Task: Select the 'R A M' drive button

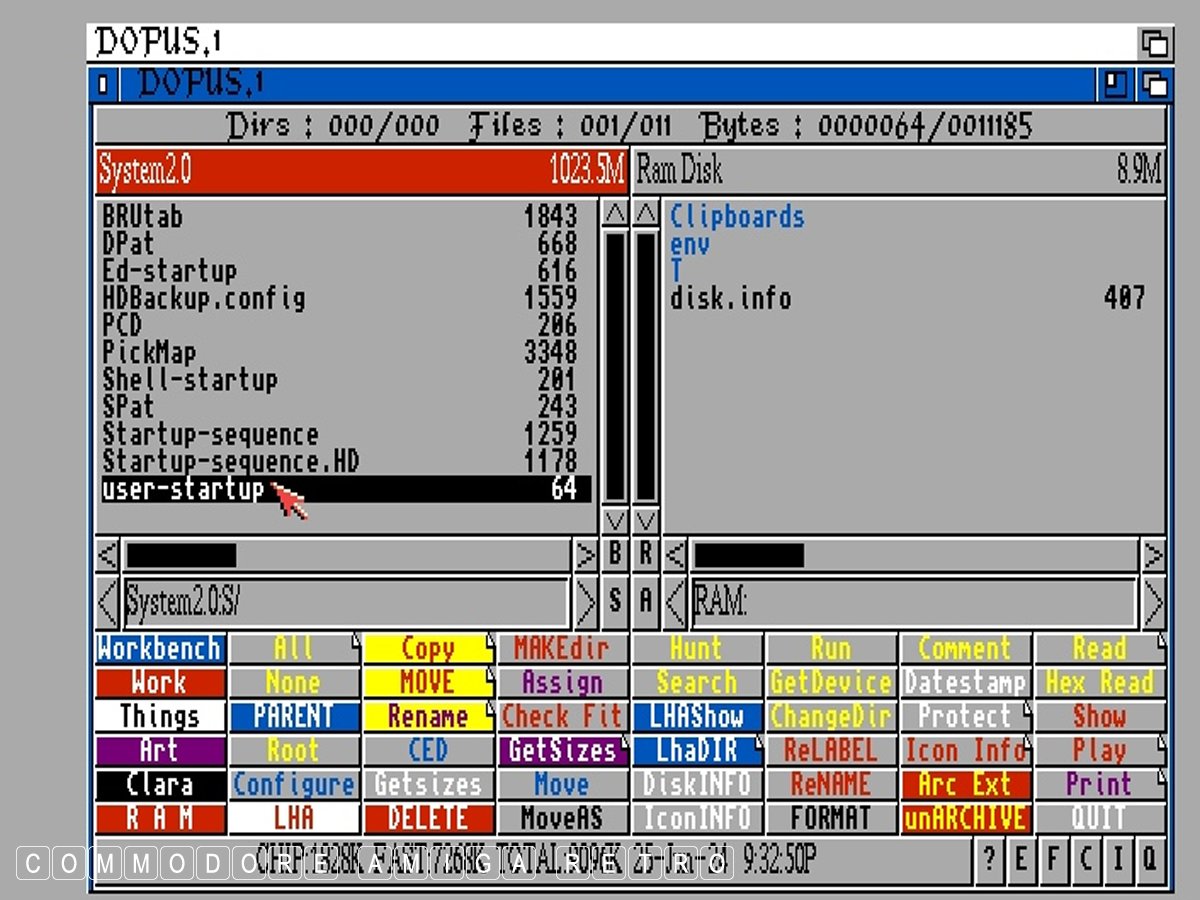Action: click(160, 818)
